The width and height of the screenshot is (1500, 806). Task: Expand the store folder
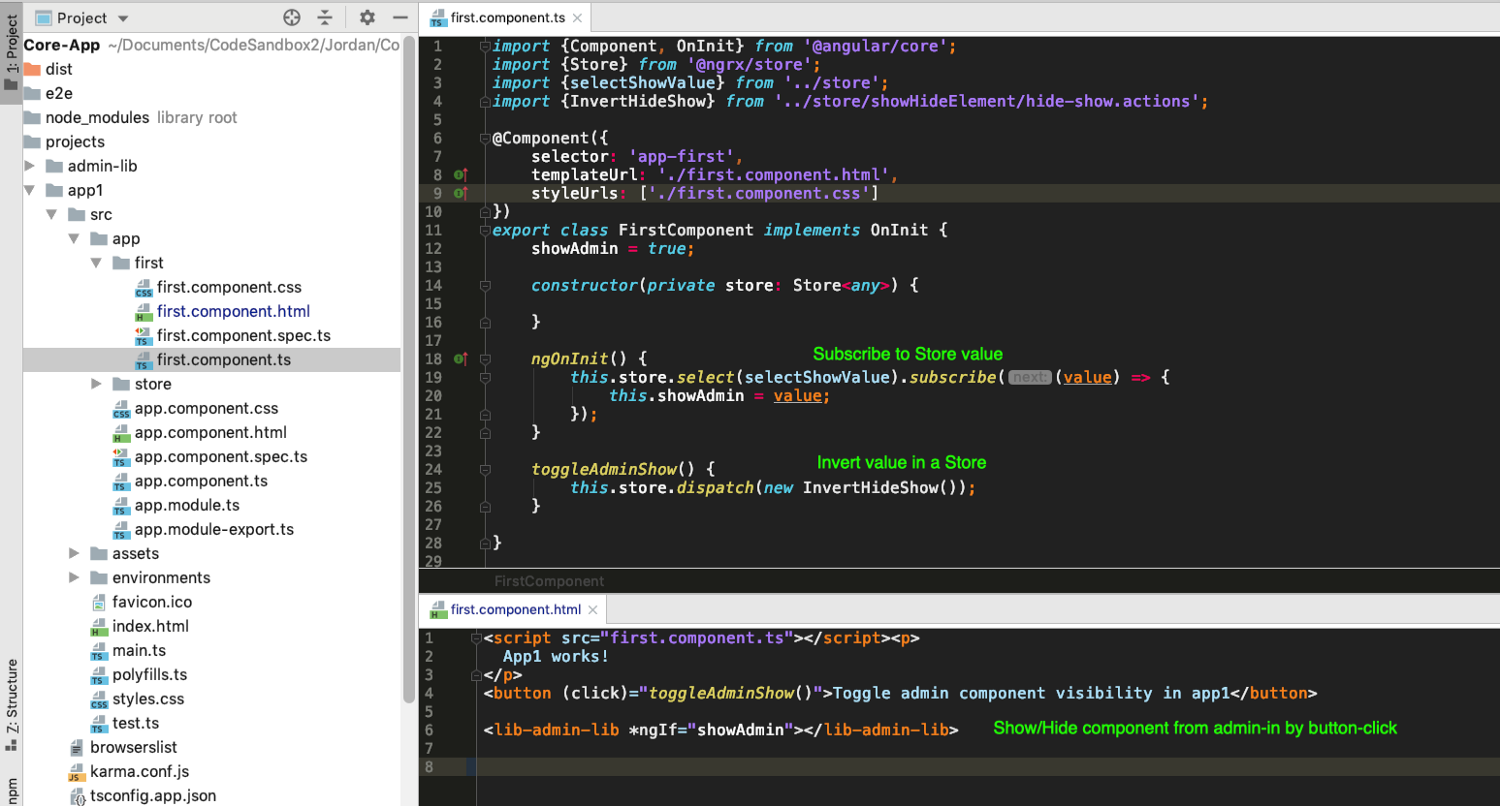[x=96, y=384]
